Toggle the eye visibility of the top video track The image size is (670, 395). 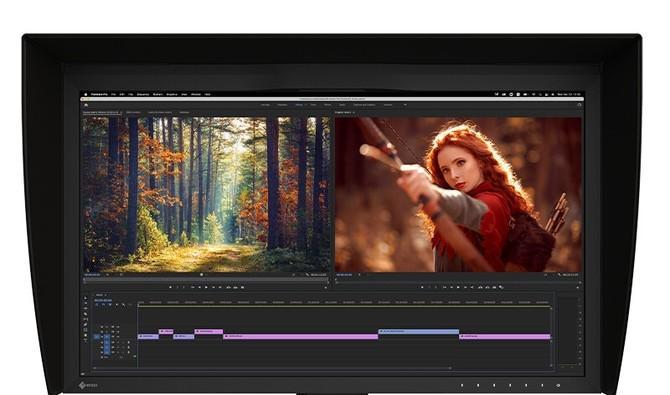(118, 327)
